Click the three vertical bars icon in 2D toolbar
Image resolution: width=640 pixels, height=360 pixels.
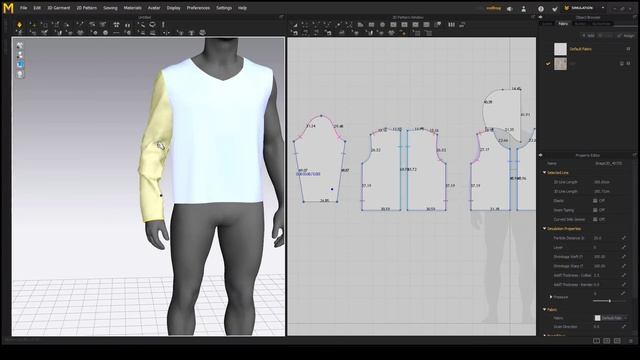pos(451,25)
